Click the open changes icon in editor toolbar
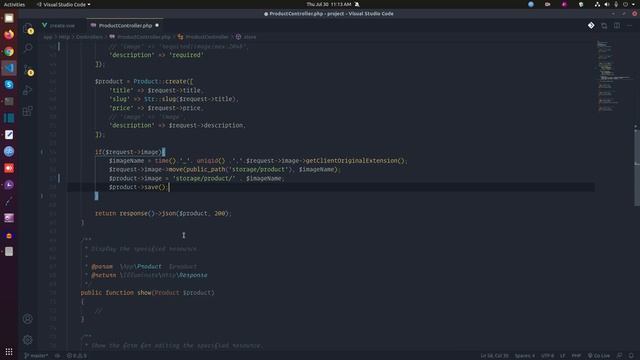This screenshot has width=640, height=360. [604, 25]
